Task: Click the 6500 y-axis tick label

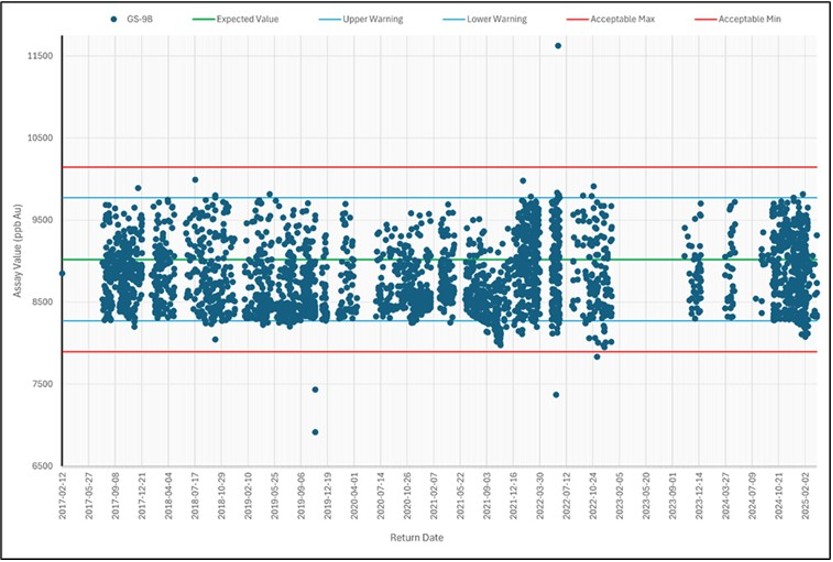Action: pos(40,466)
